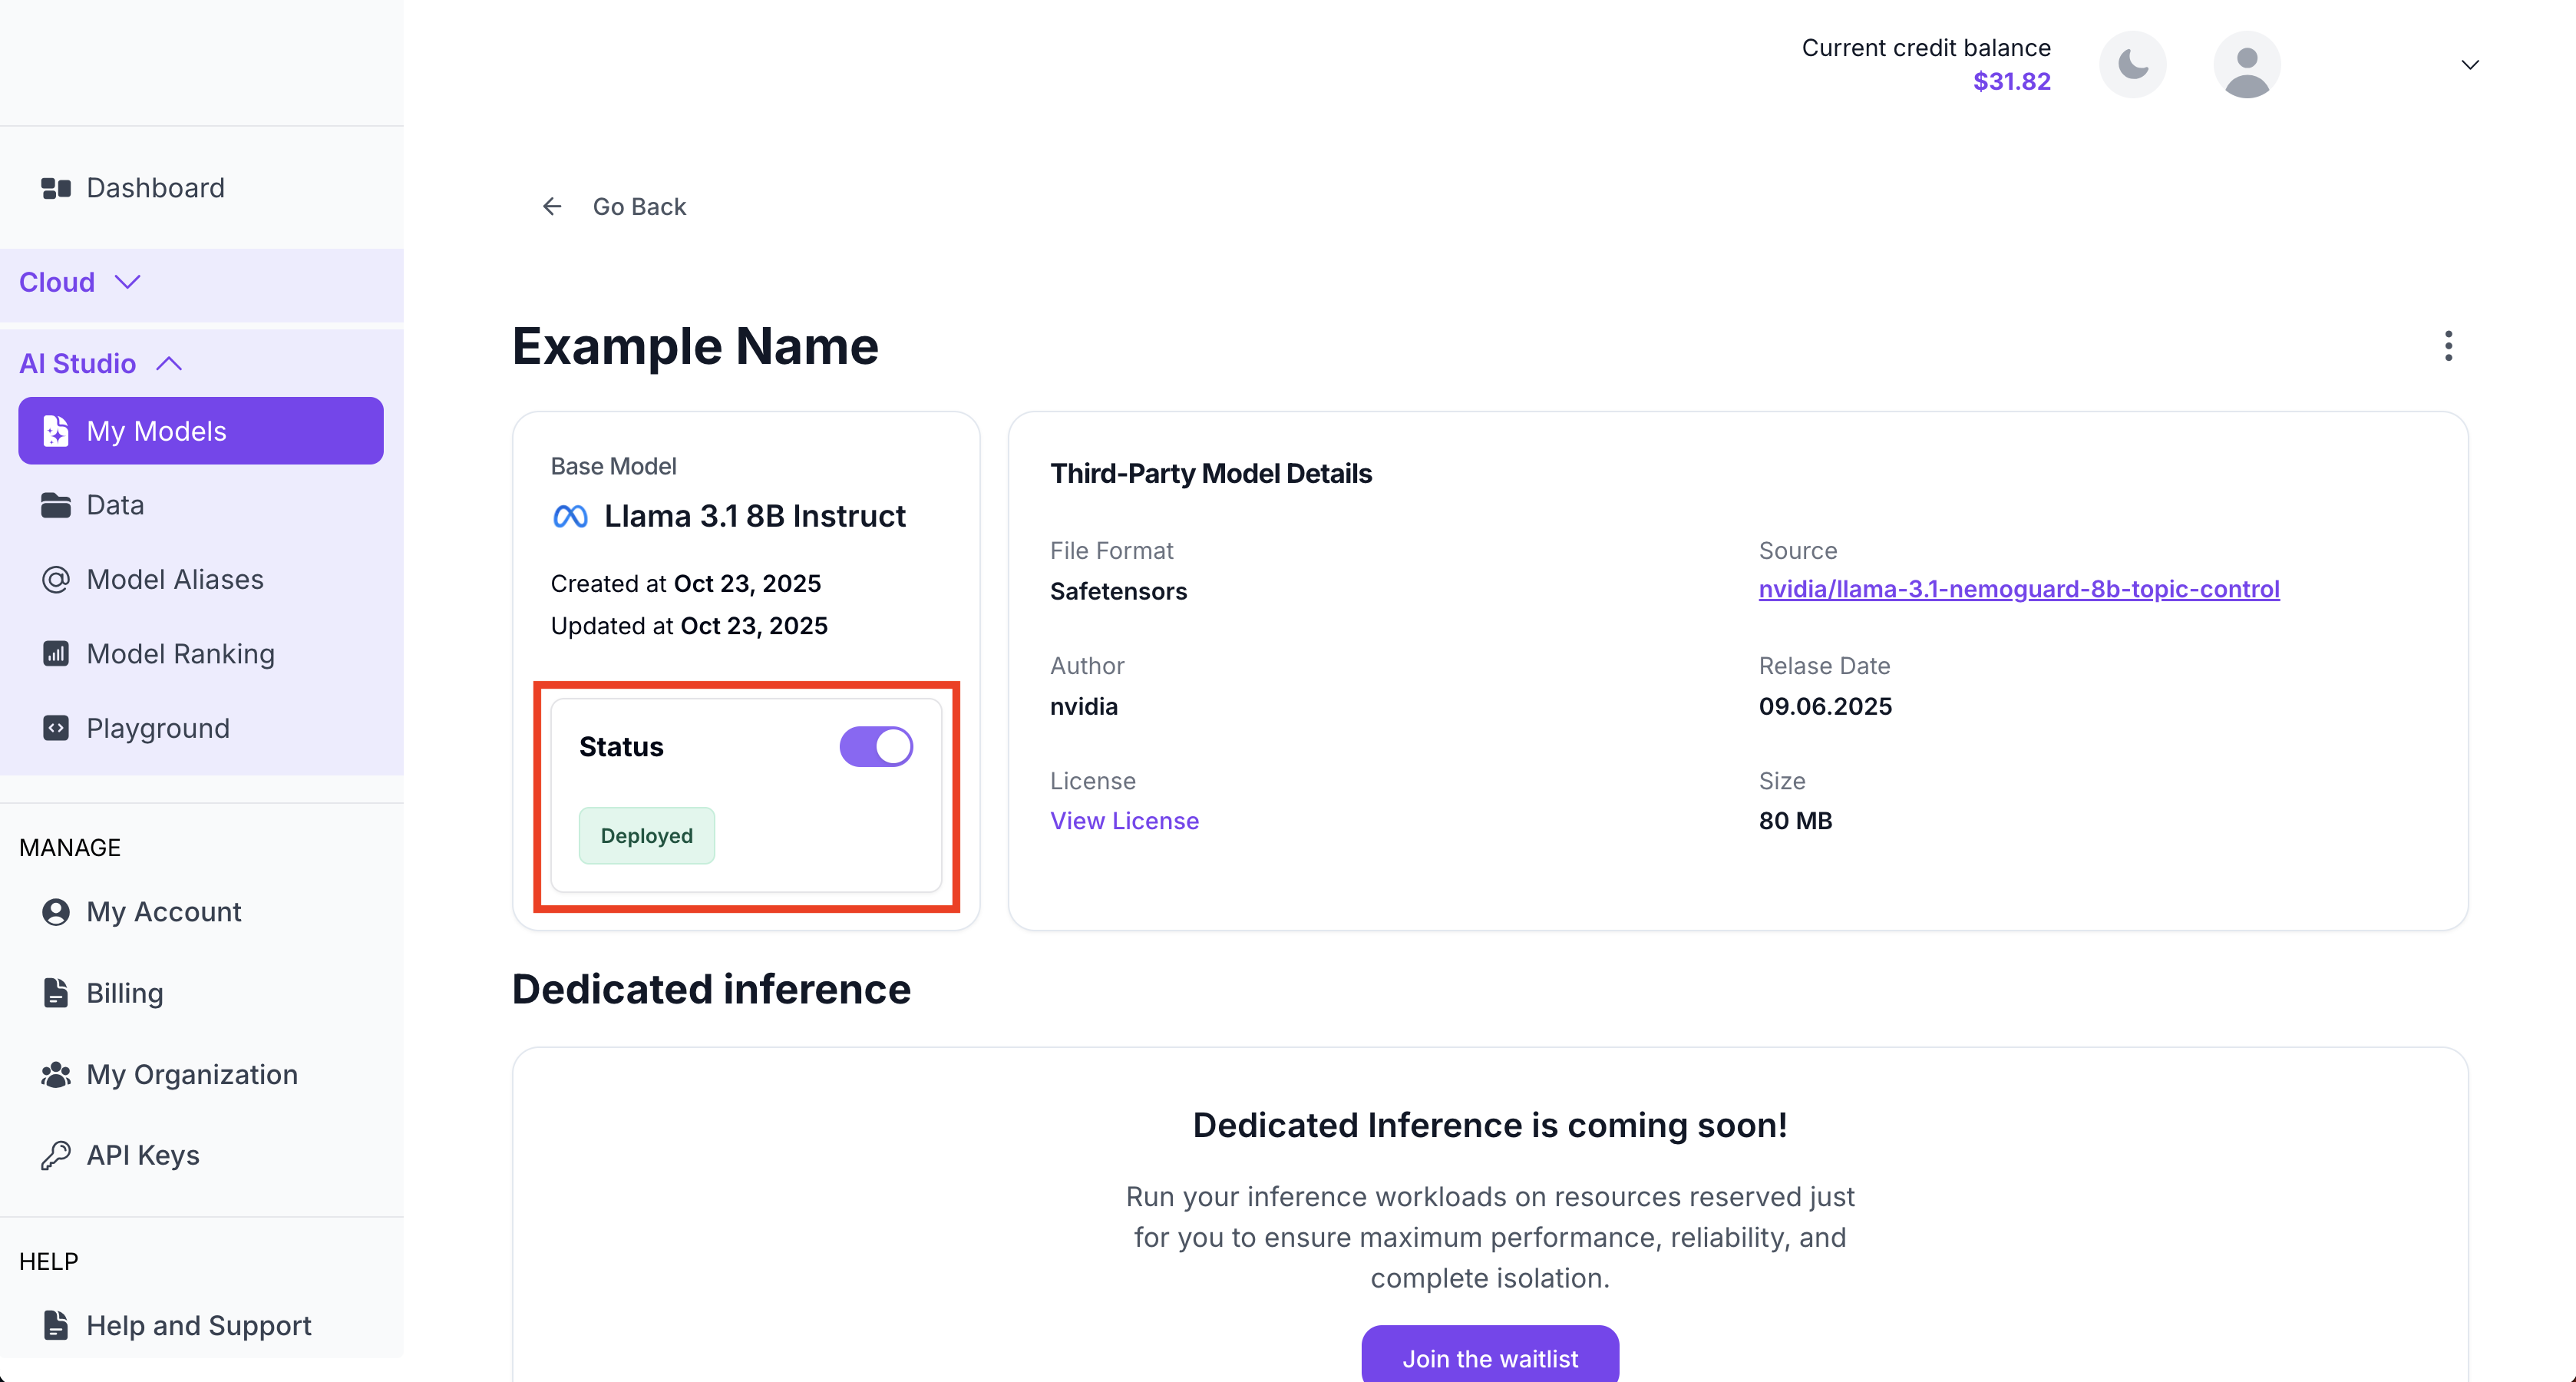Click the My Organization people icon

pos(56,1074)
